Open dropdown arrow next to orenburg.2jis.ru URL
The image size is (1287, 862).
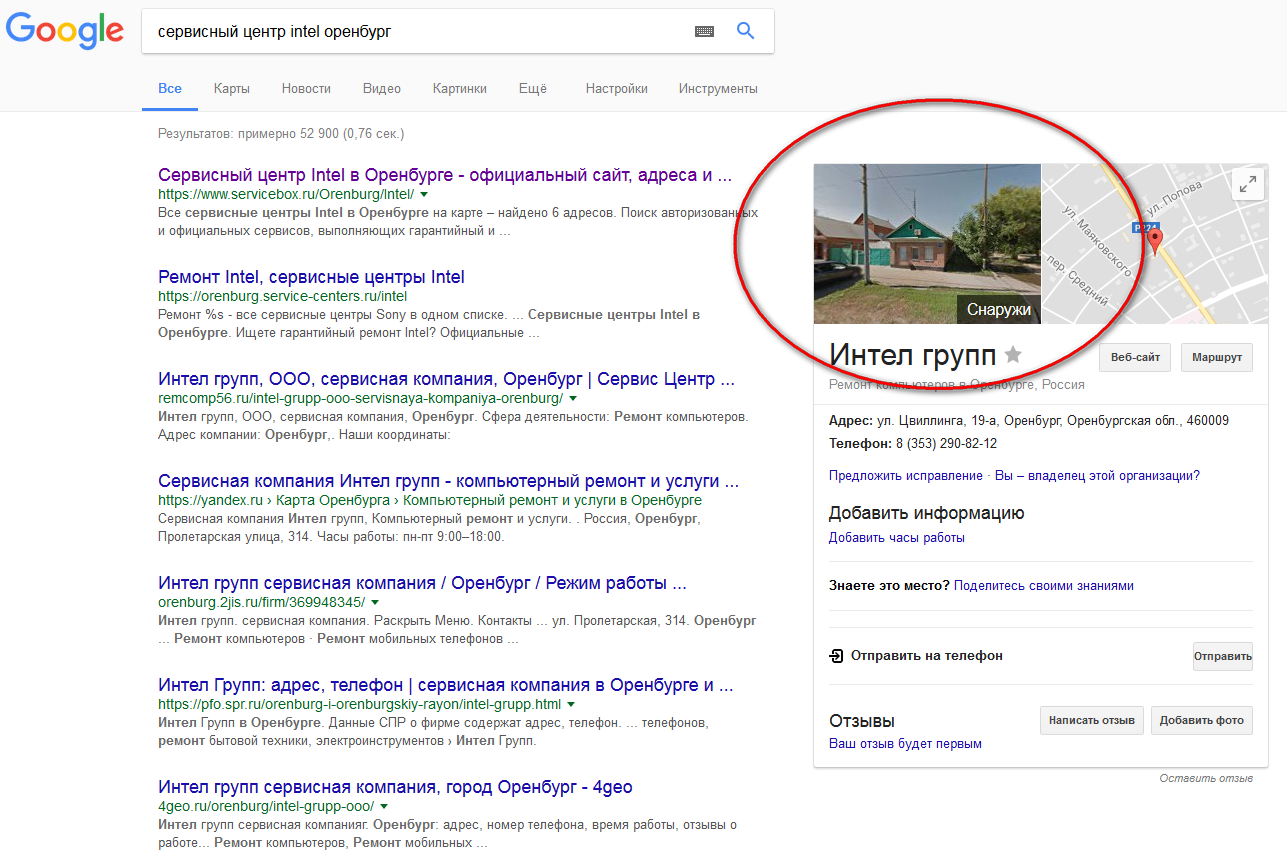coord(375,603)
